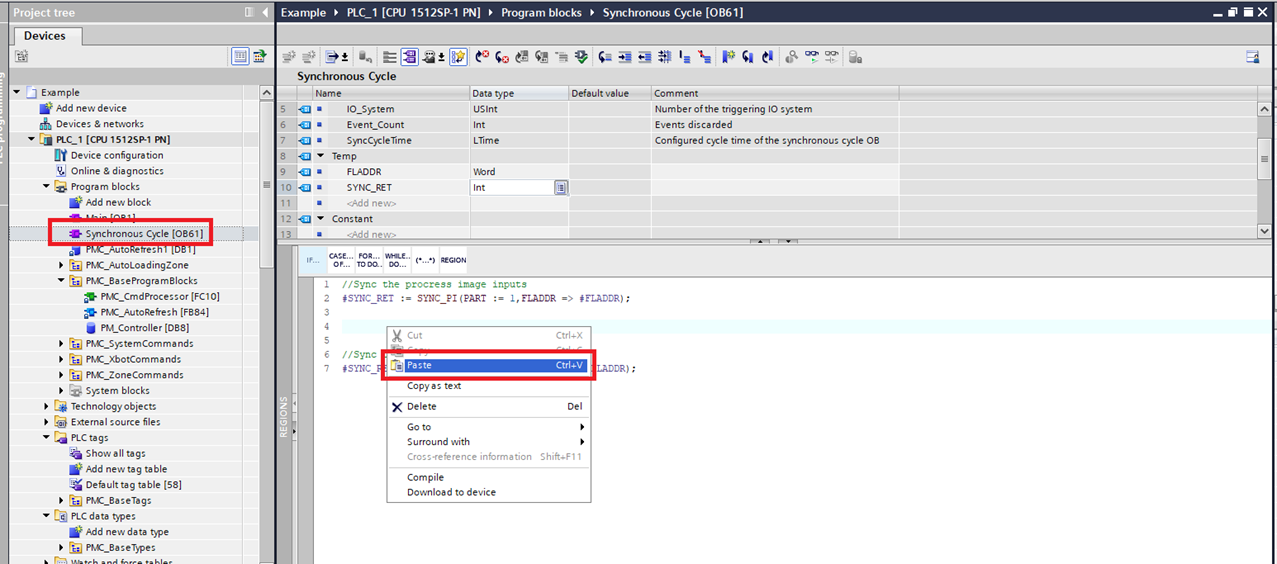
Task: Open the SYNC_RET data type dropdown
Action: (561, 187)
